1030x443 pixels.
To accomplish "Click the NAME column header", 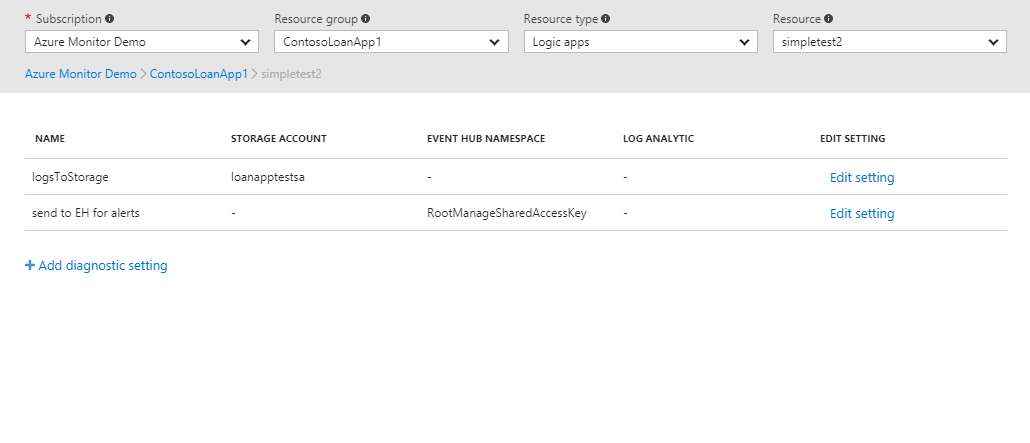I will [x=50, y=139].
